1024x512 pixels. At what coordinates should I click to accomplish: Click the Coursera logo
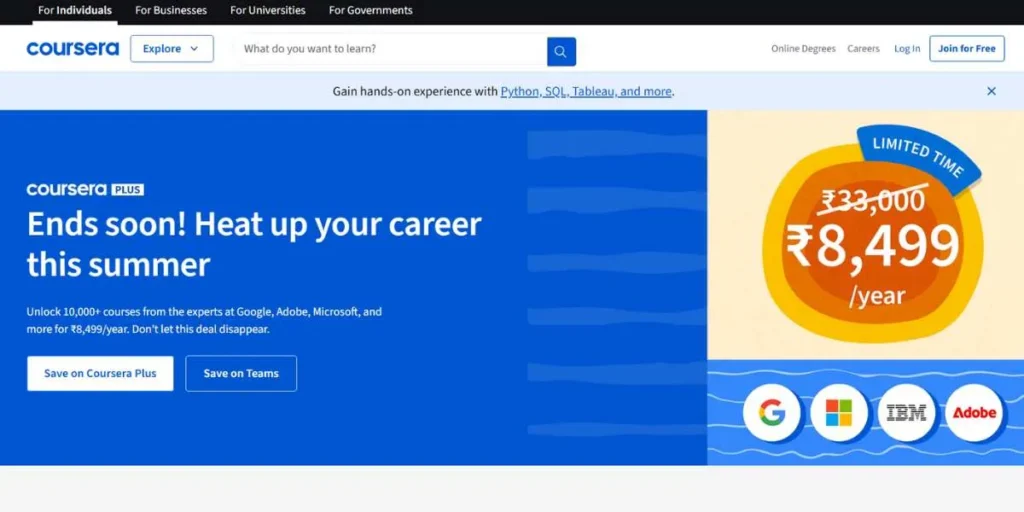(72, 48)
